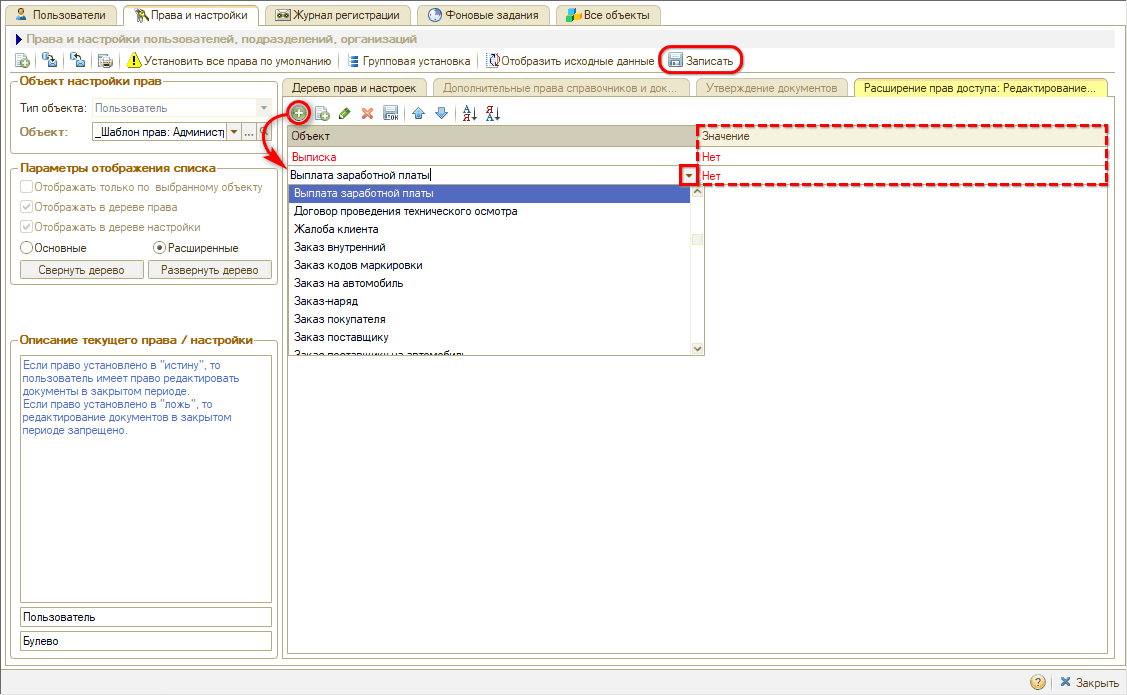1127x695 pixels.
Task: Move row down with the down arrow icon
Action: pyautogui.click(x=441, y=114)
